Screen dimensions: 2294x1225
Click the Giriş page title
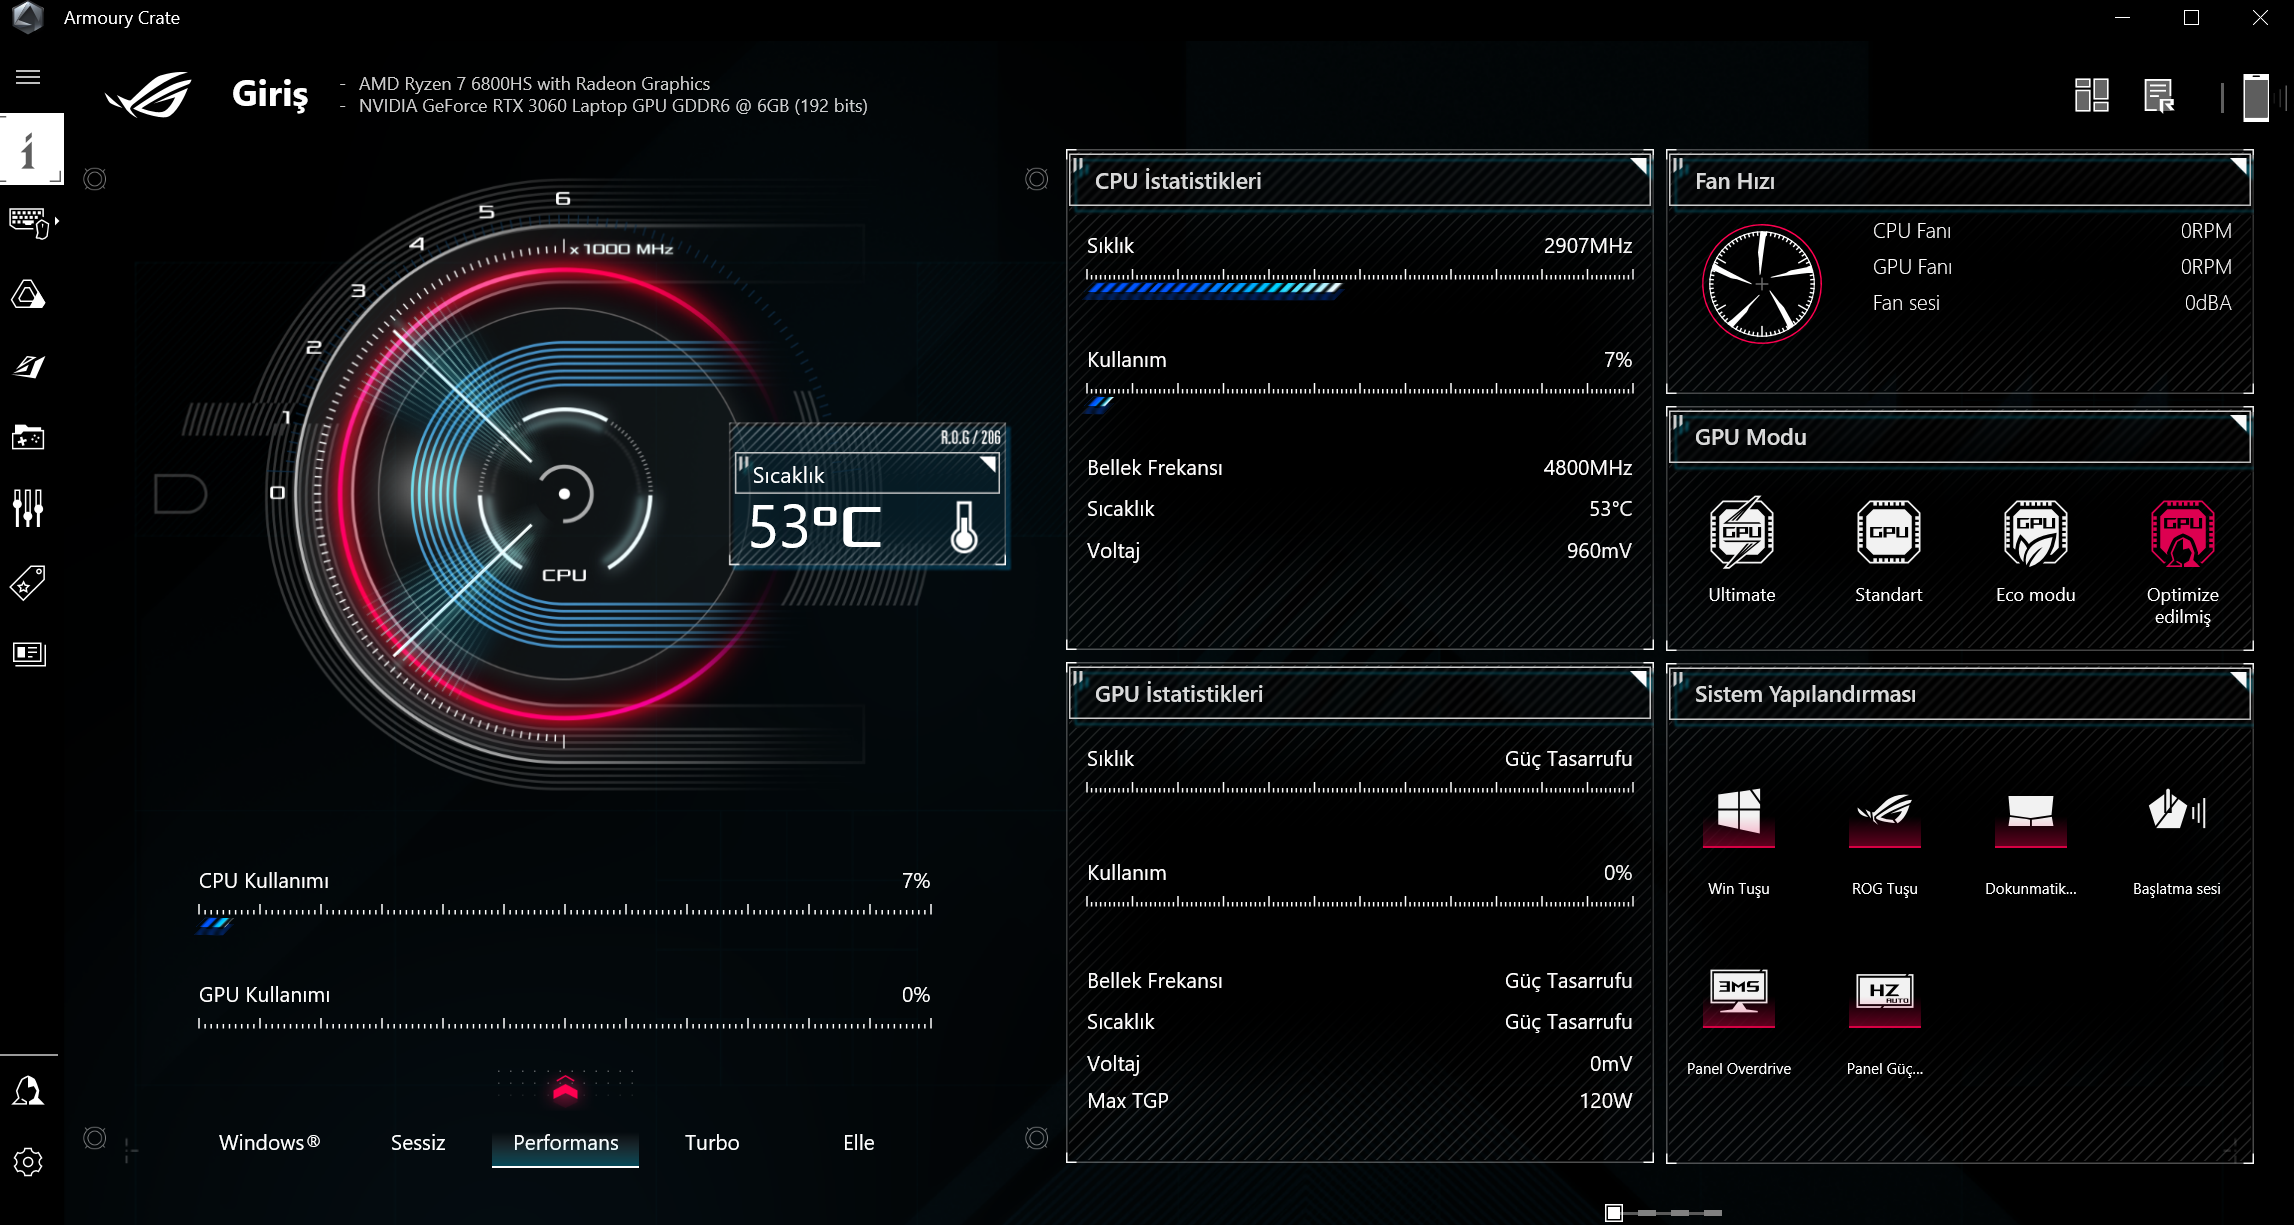270,94
